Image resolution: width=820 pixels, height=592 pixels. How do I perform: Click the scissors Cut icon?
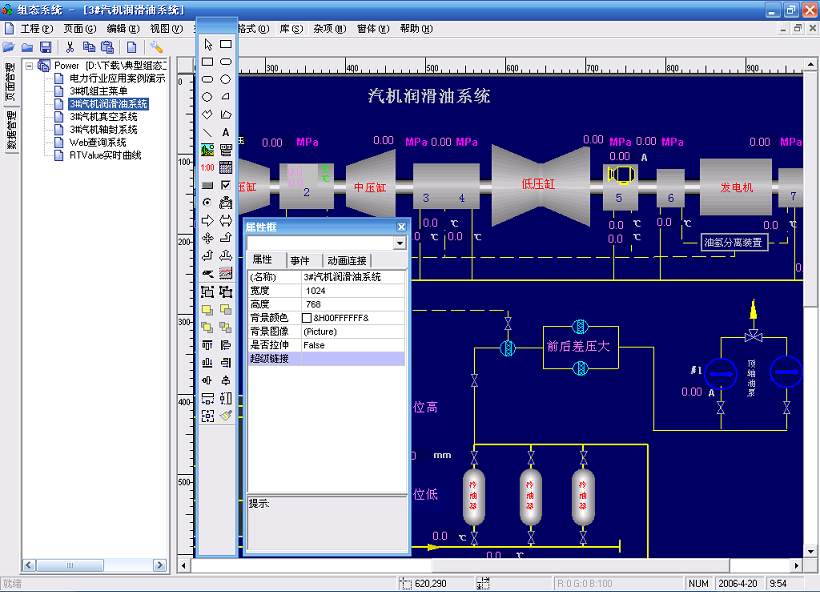pos(70,47)
